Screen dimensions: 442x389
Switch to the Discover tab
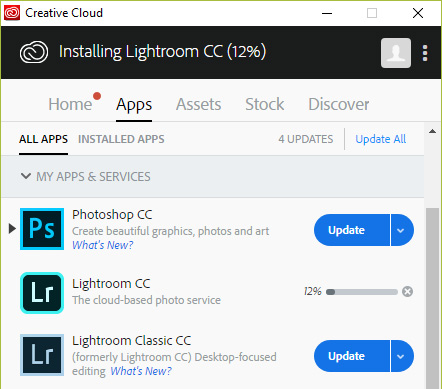(339, 104)
